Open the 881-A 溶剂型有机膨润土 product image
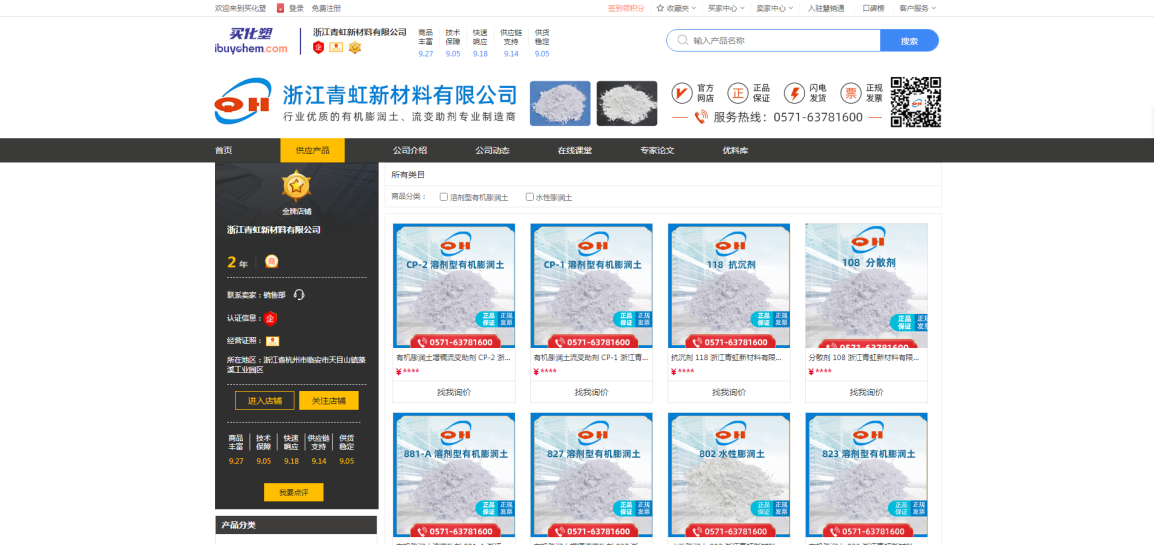Viewport: 1154px width, 545px height. tap(454, 475)
